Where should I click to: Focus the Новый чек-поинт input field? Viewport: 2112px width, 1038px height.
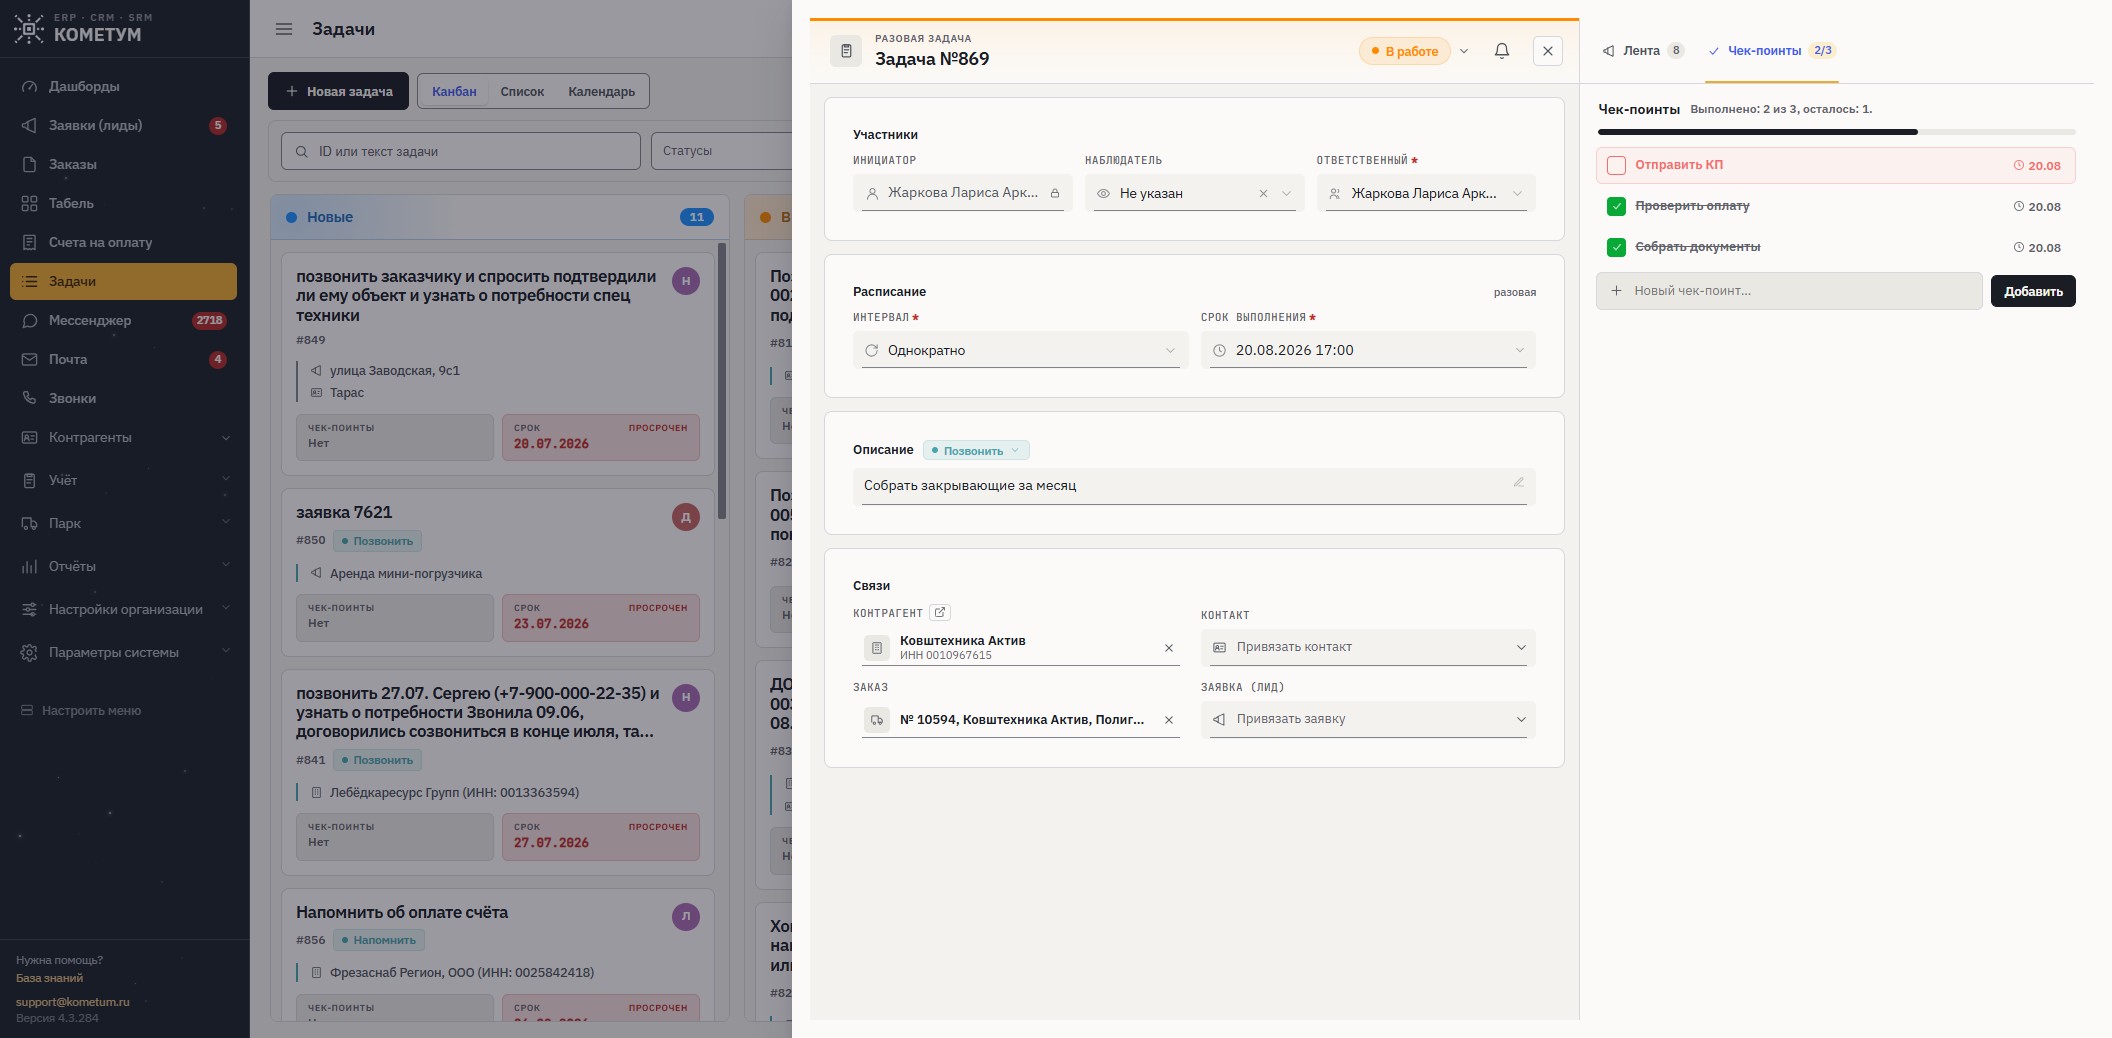point(1789,291)
